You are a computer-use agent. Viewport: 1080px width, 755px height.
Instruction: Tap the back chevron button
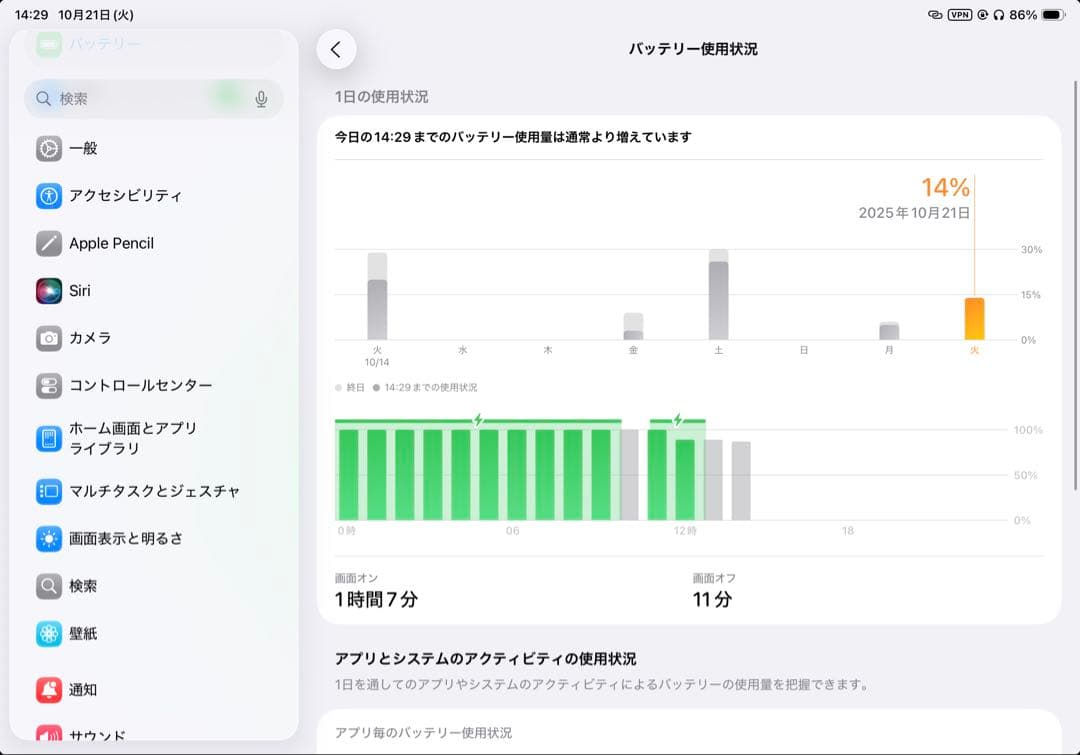tap(337, 48)
